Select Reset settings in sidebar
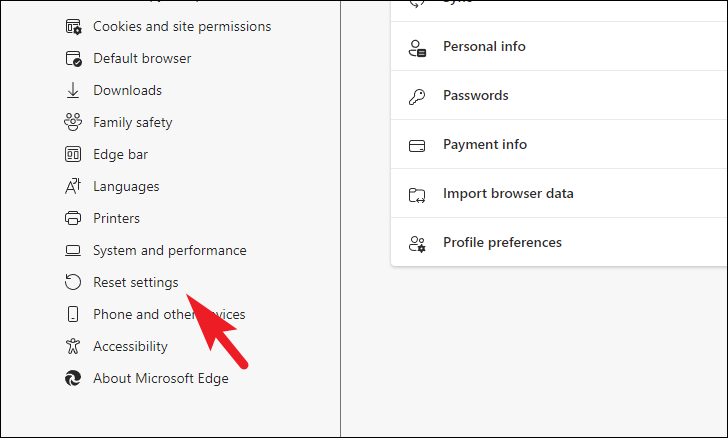The width and height of the screenshot is (728, 438). click(135, 282)
